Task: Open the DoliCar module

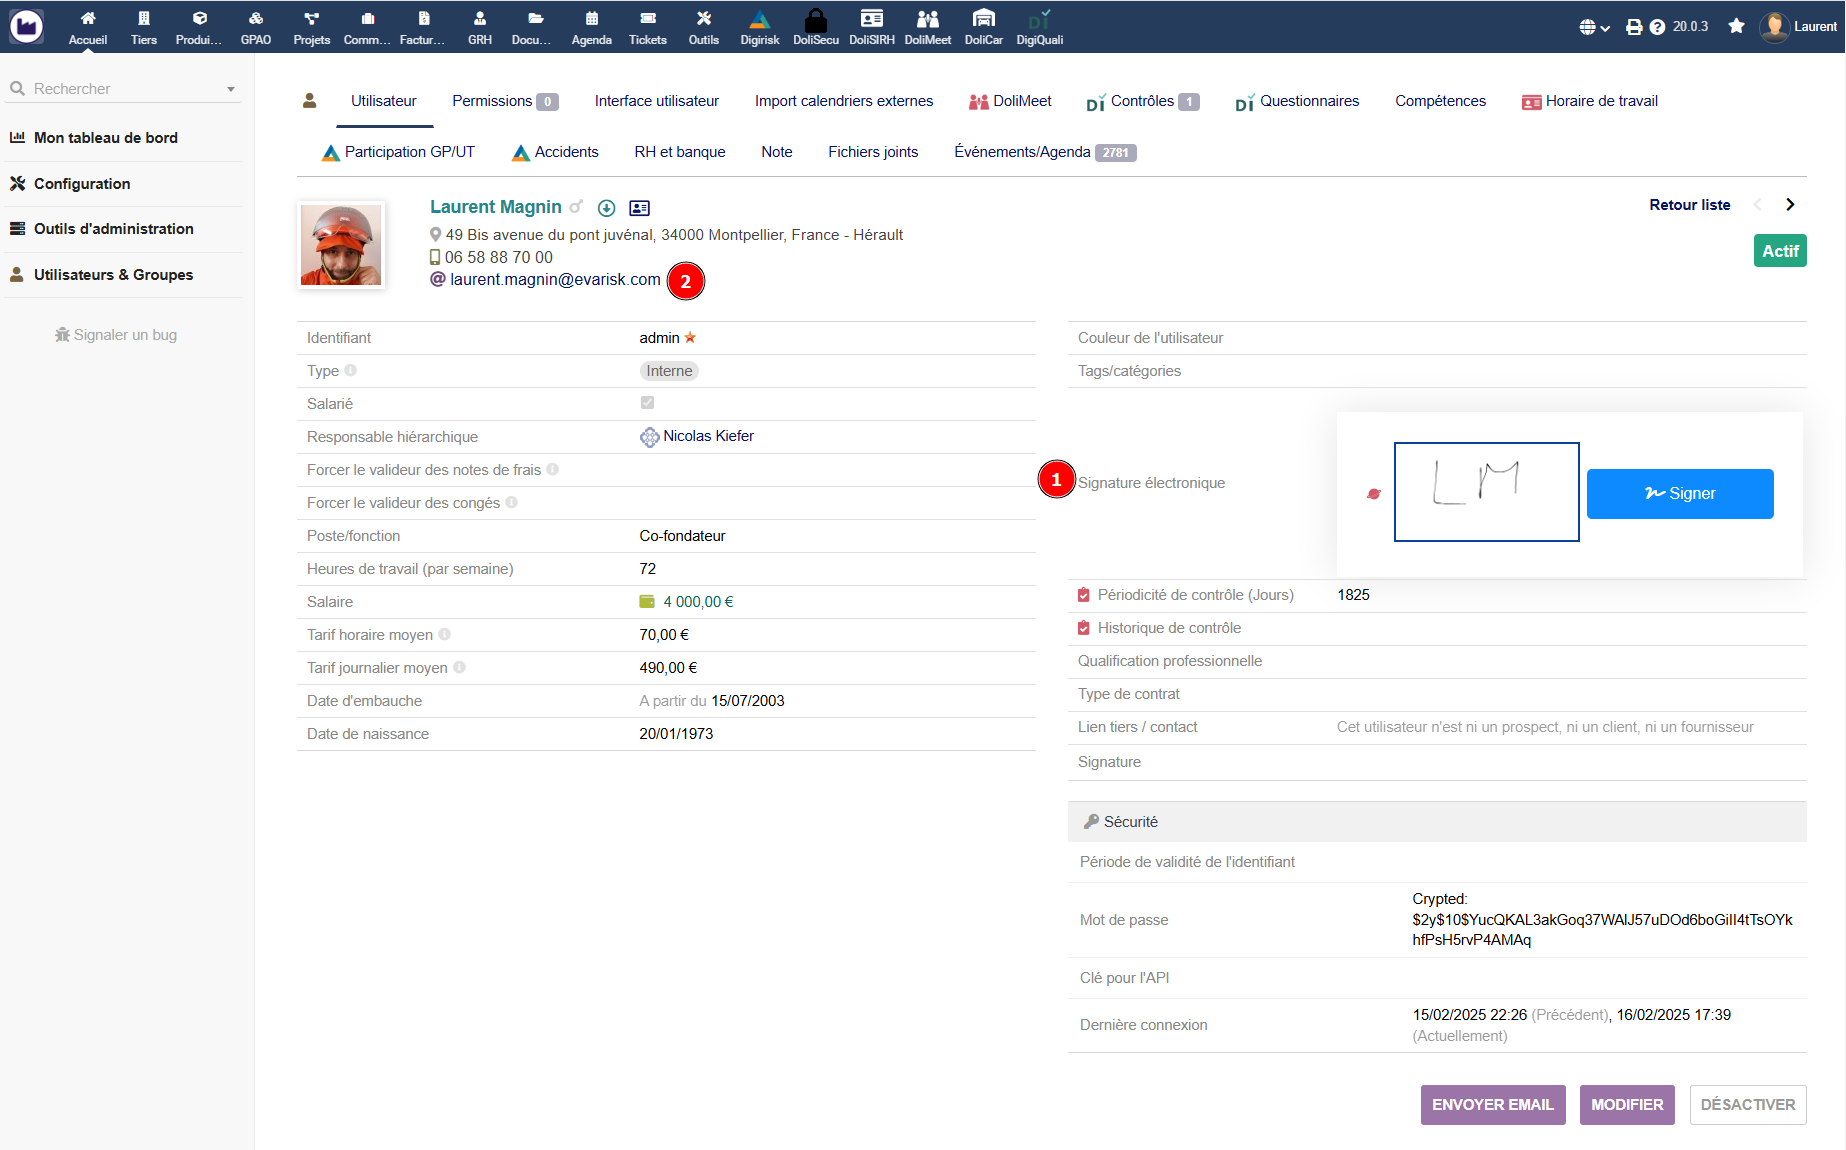Action: pos(984,27)
